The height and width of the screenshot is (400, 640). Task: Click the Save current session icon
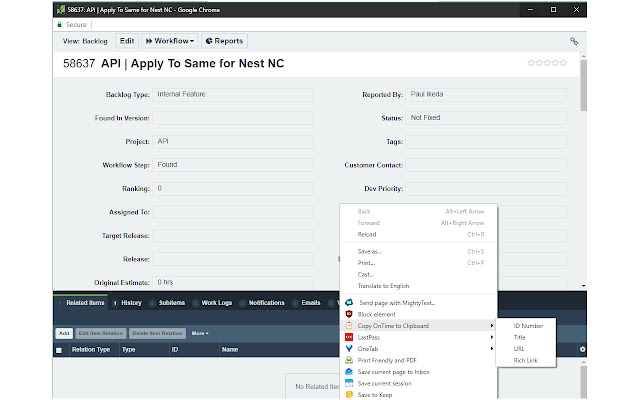coord(349,383)
